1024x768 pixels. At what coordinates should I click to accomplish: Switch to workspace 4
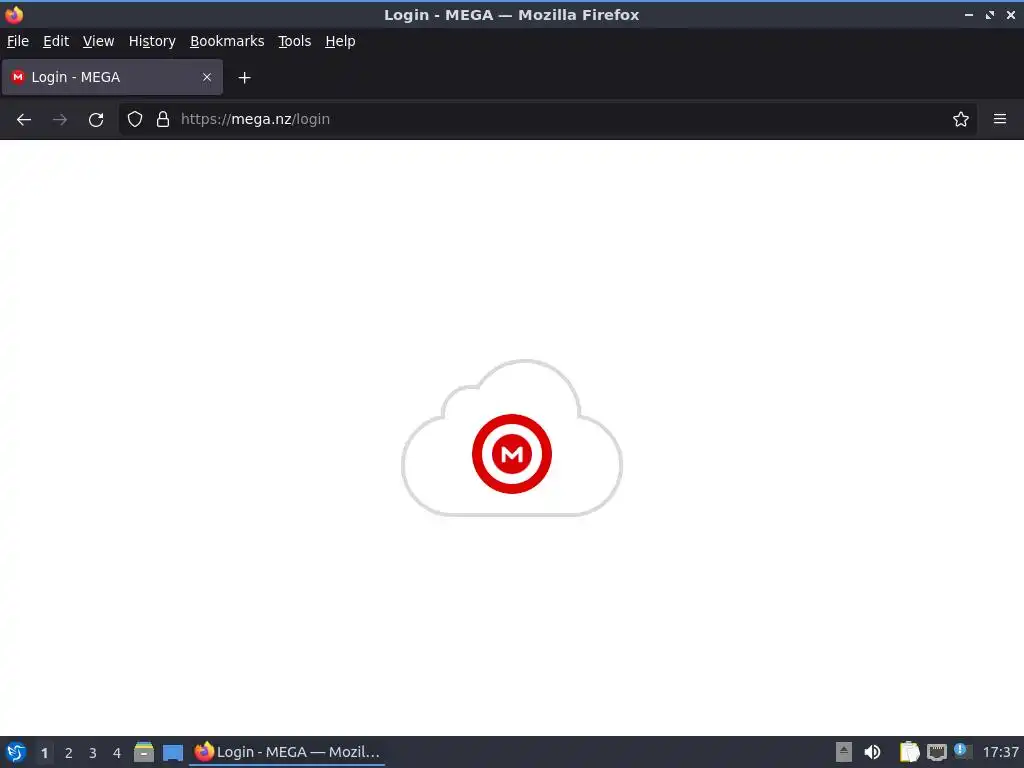[117, 753]
